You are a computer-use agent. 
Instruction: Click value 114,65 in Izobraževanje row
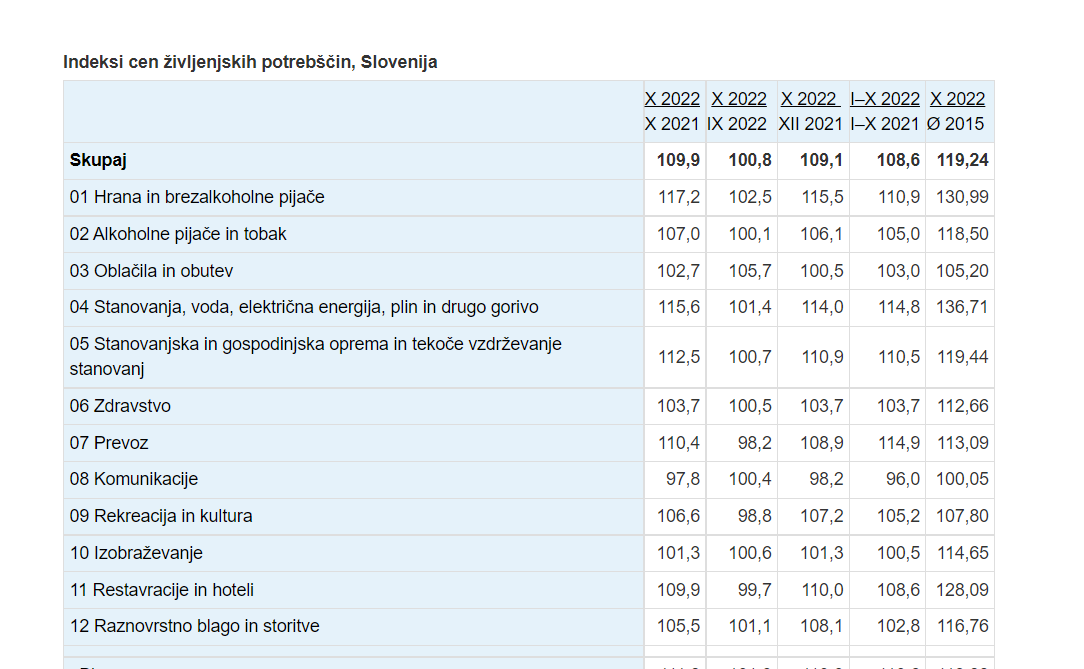(x=962, y=554)
